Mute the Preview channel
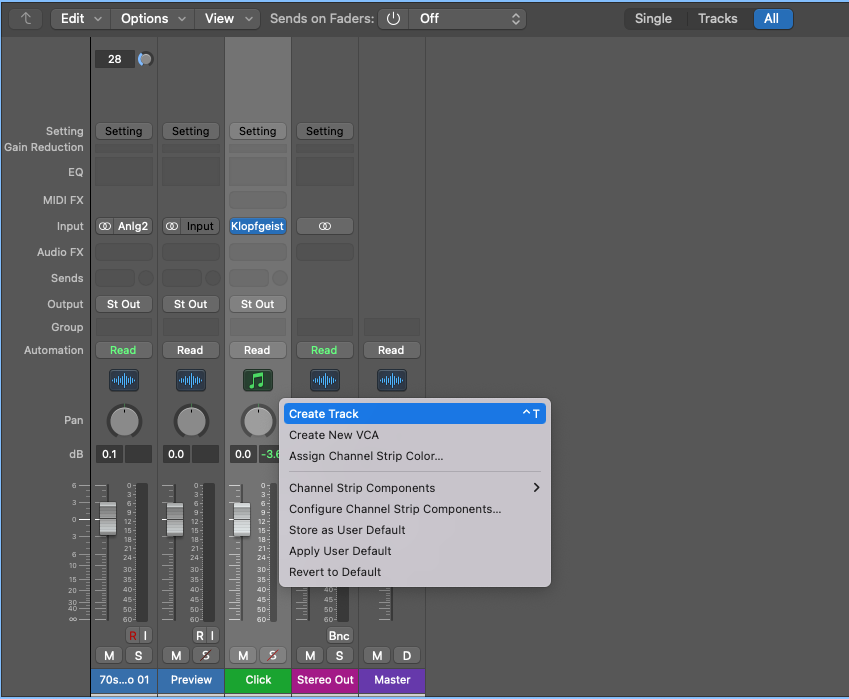The image size is (849, 699). [x=175, y=655]
